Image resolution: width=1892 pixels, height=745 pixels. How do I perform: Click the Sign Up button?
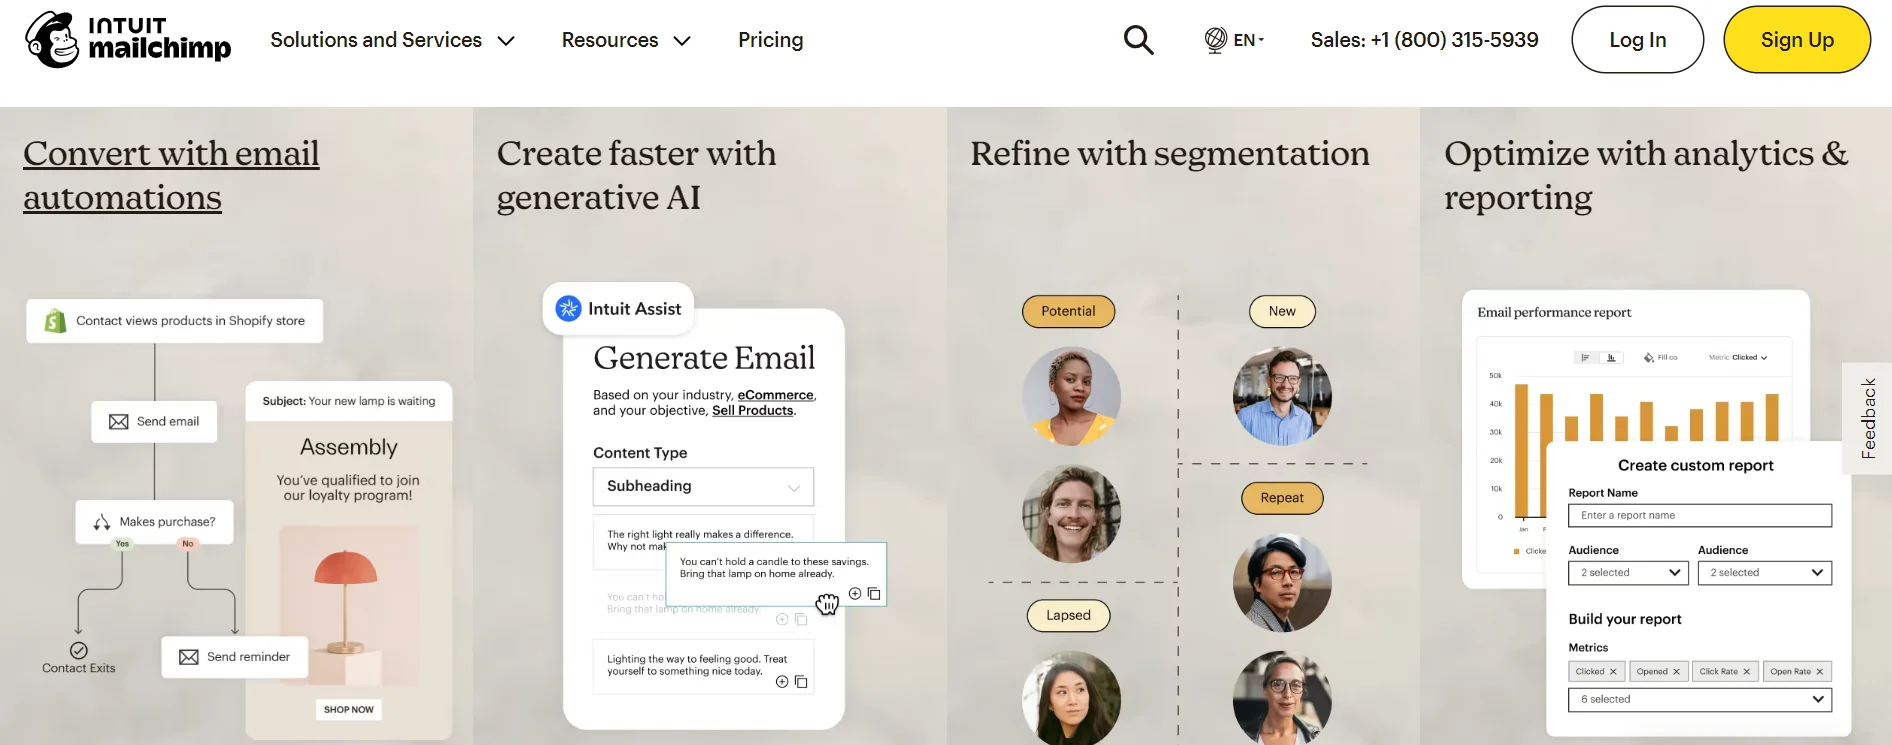[x=1797, y=39]
